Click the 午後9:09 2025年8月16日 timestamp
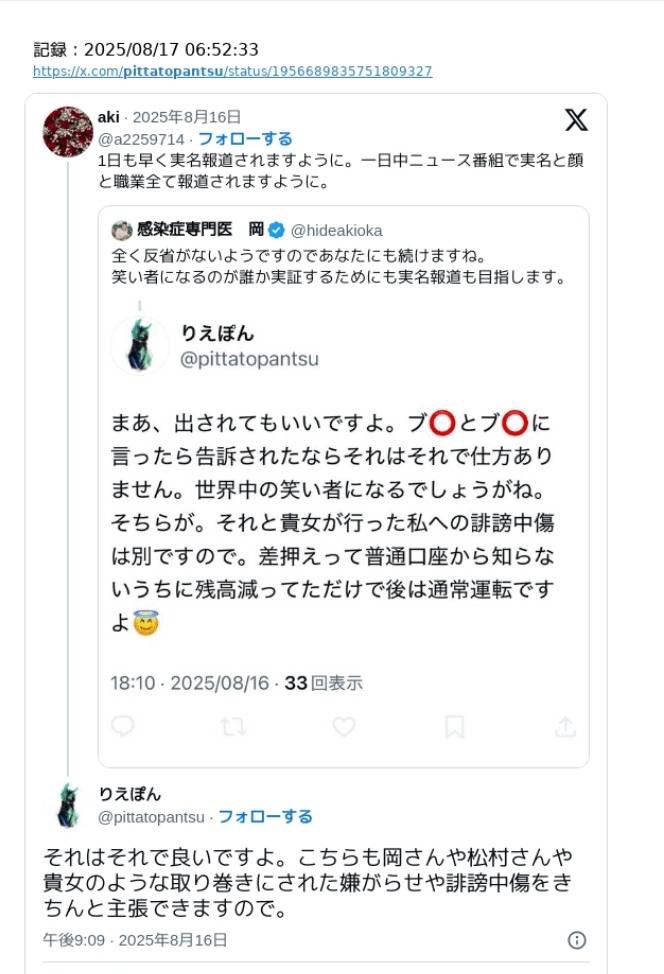 point(135,940)
